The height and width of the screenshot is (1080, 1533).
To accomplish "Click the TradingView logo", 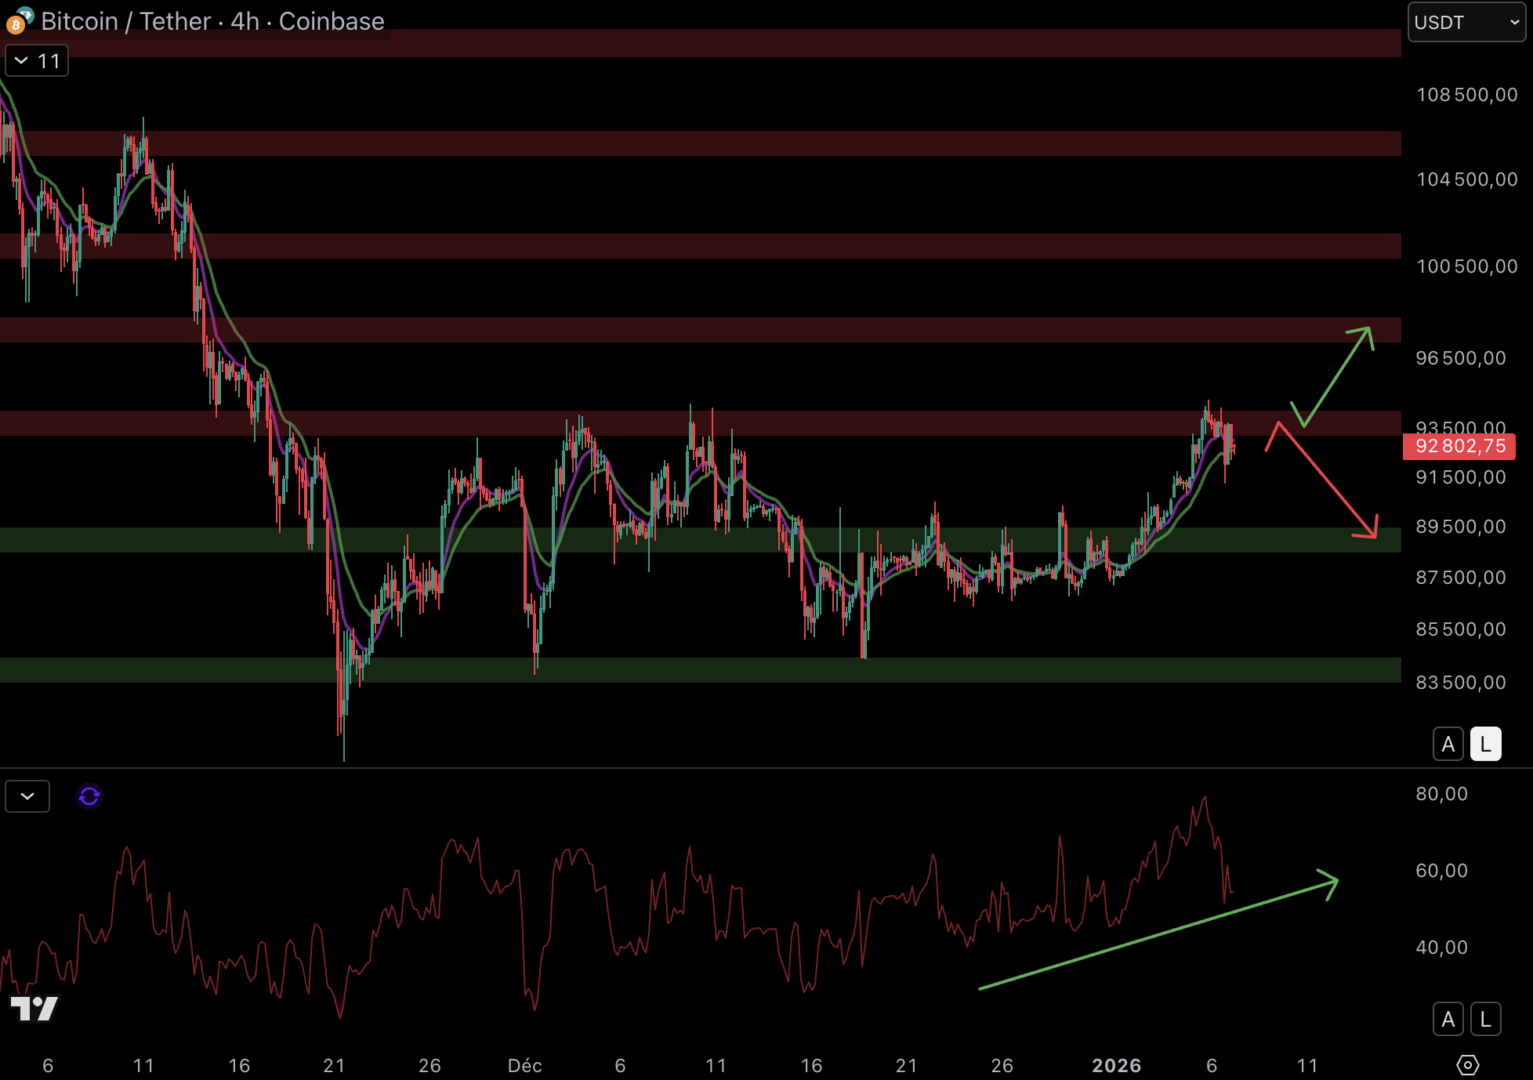I will pos(34,1009).
